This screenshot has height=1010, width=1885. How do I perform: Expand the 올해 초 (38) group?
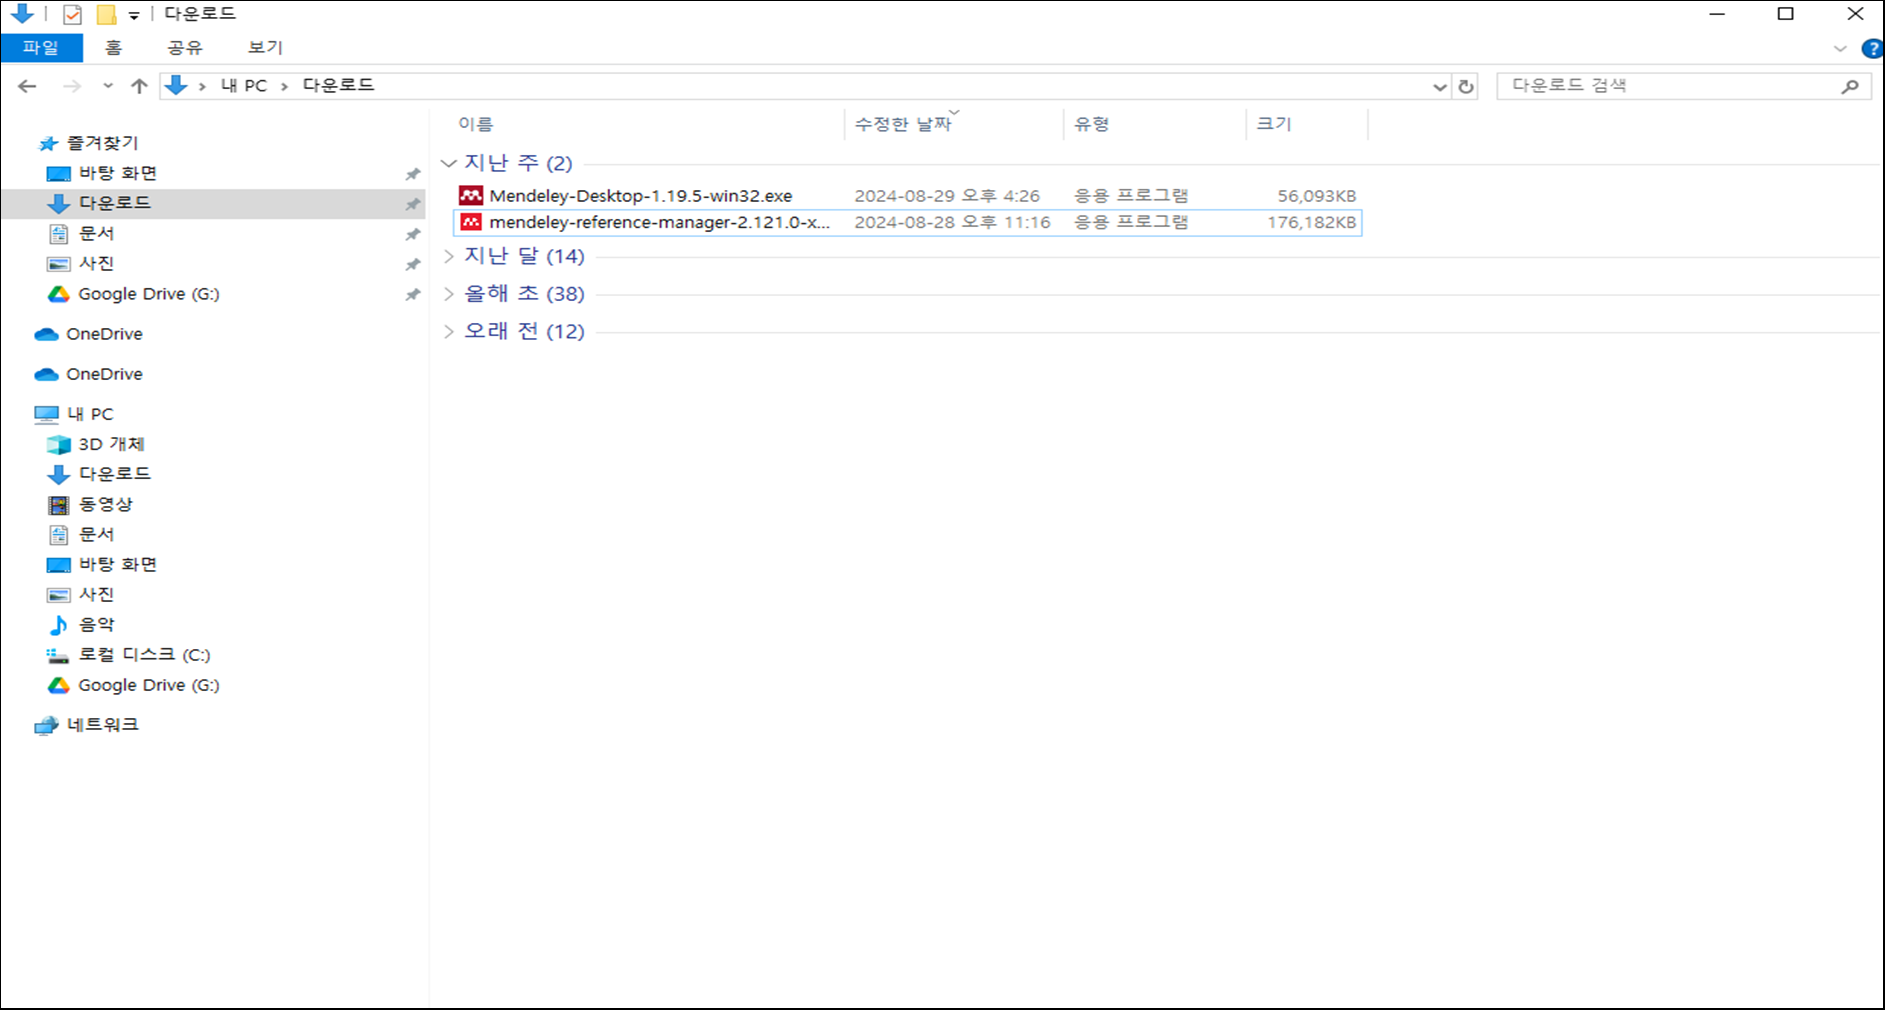(x=449, y=294)
